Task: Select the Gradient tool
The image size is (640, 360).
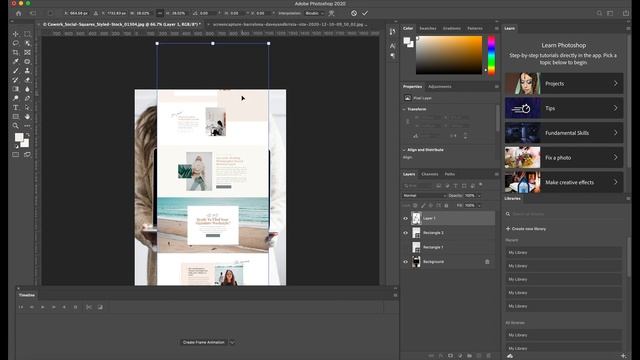Action: (16, 89)
